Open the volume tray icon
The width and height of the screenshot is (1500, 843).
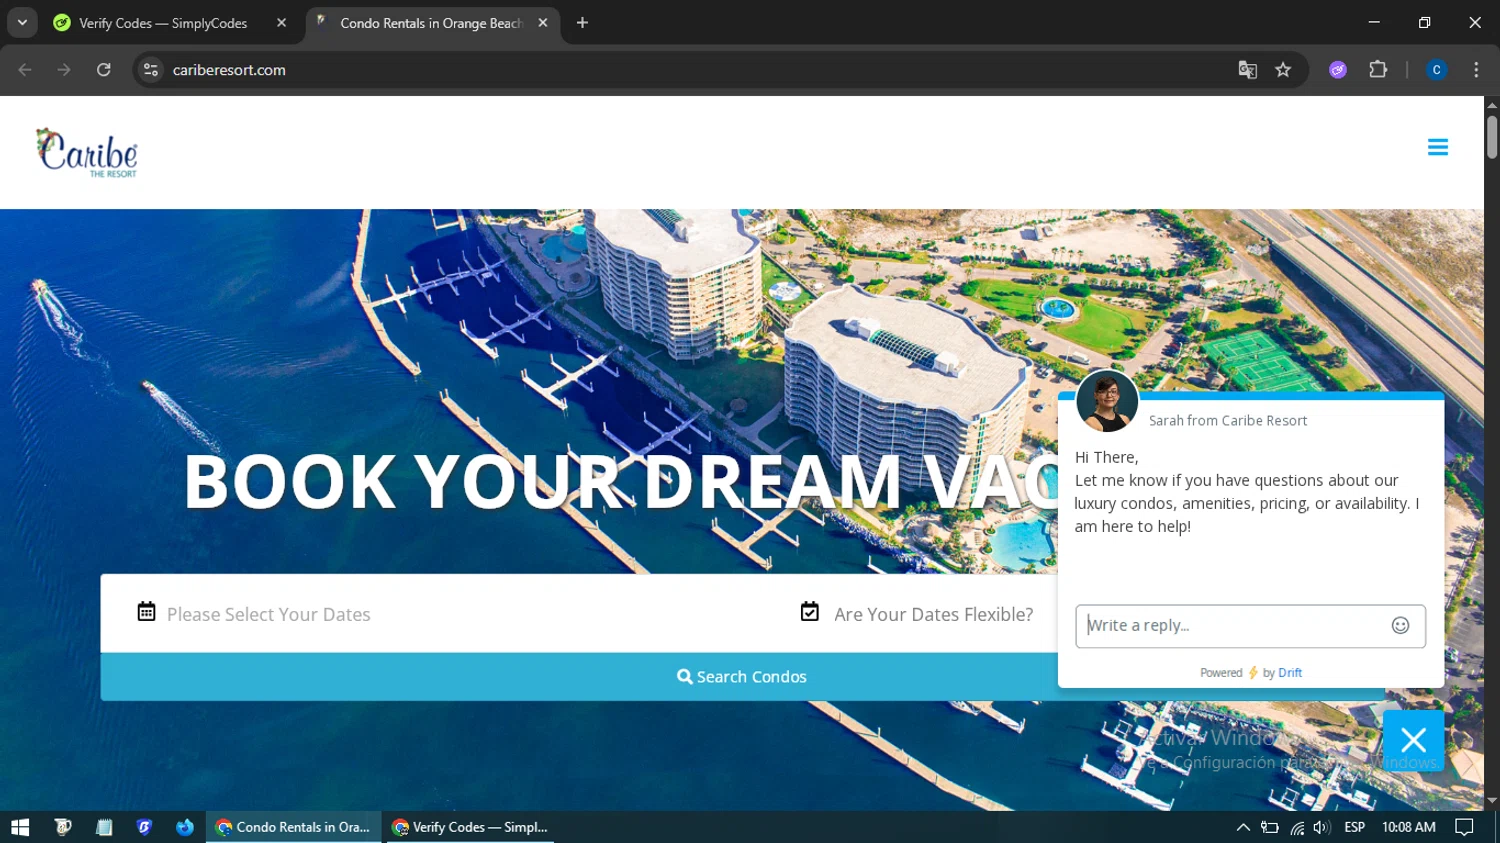click(x=1322, y=827)
